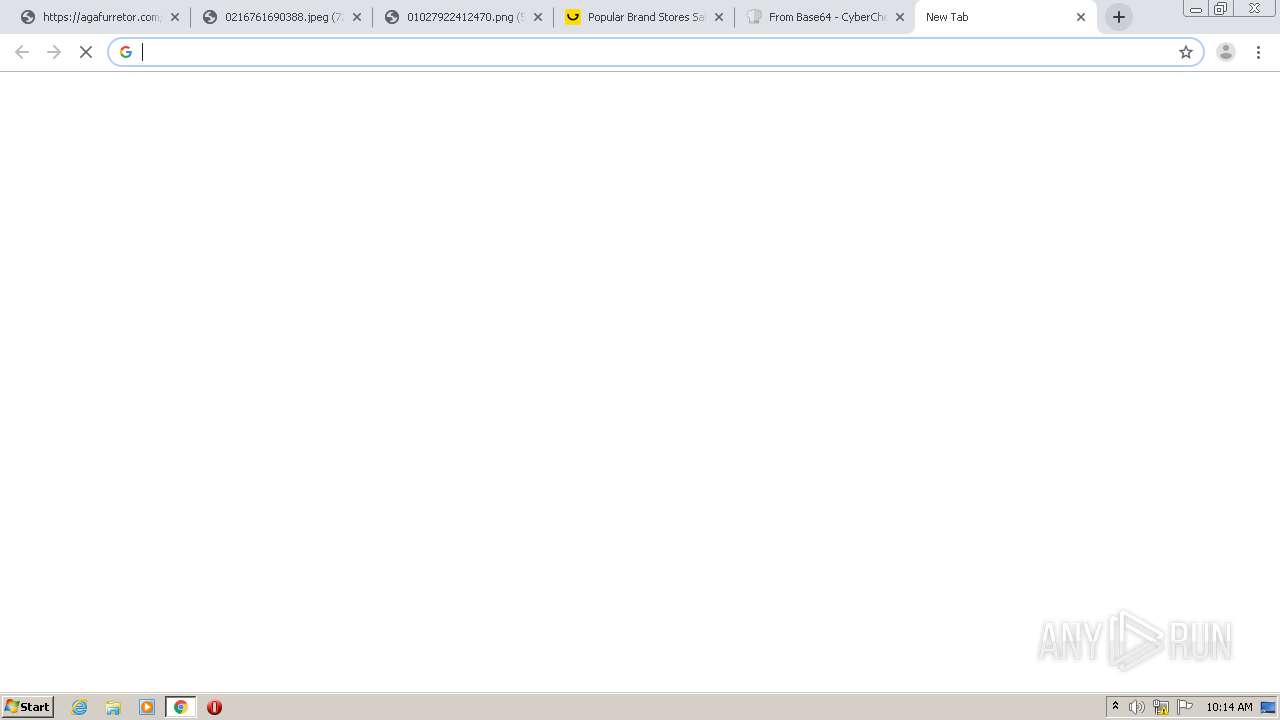Click the 10:14 AM clock

tap(1229, 707)
